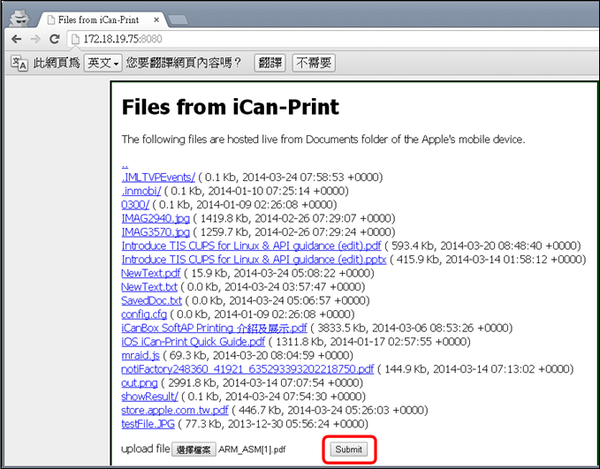Viewport: 600px width, 469px height.
Task: Reload the page with the refresh icon
Action: 54,39
